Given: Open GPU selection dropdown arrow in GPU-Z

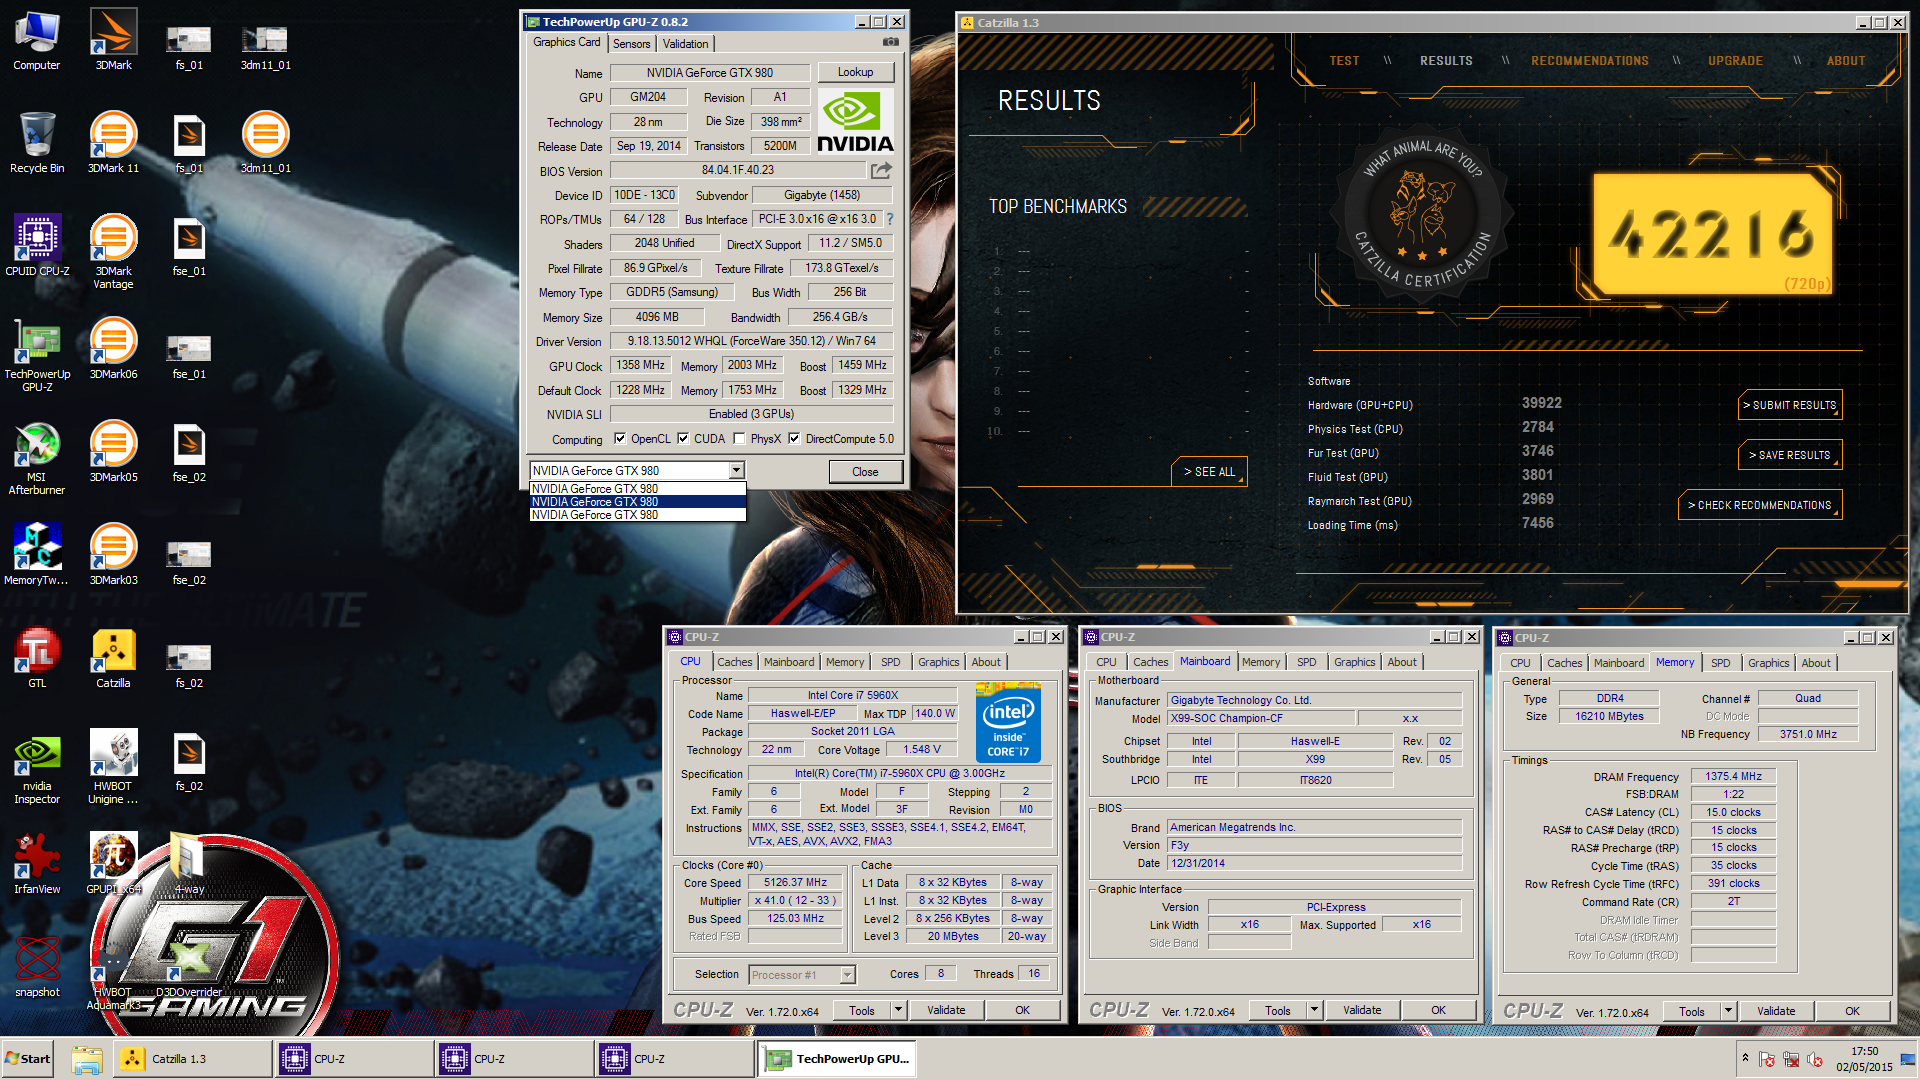Looking at the screenshot, I should [x=736, y=470].
